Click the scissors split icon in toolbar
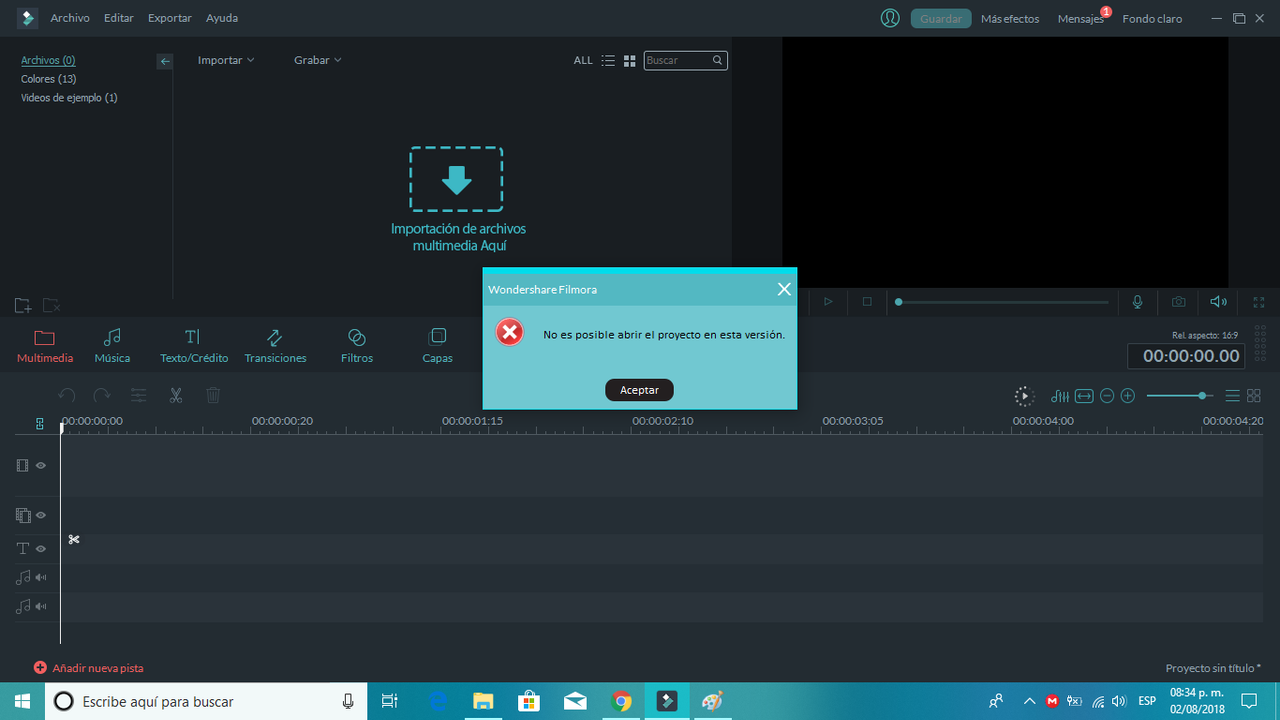1280x720 pixels. pos(176,396)
